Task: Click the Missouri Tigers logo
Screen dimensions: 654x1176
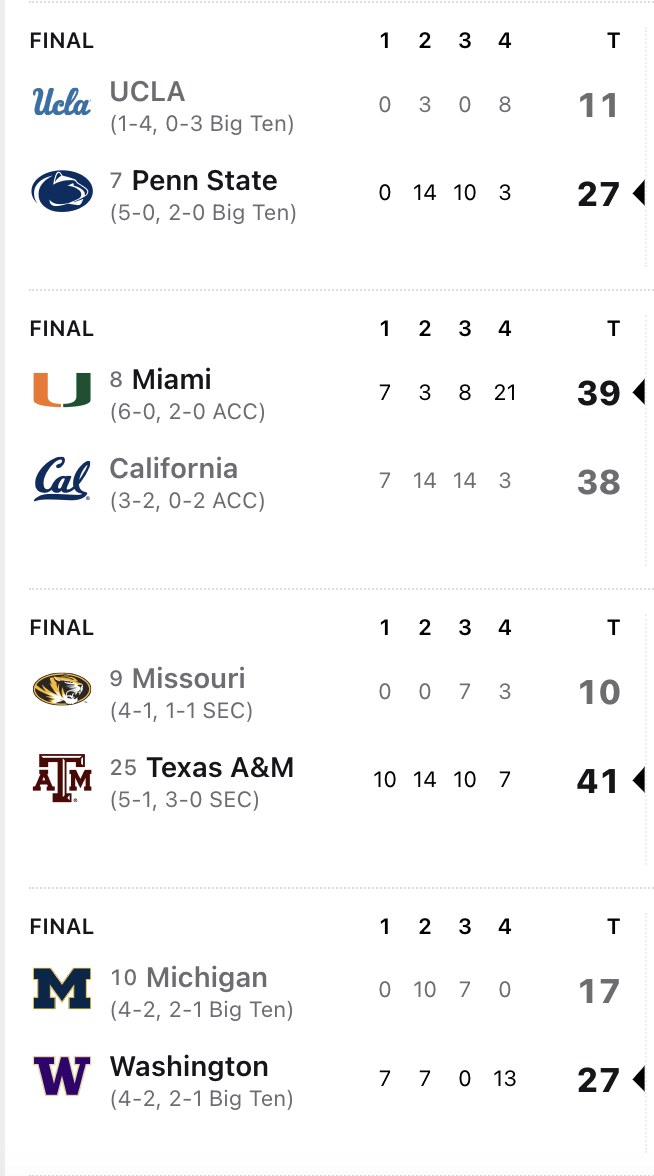Action: tap(62, 688)
